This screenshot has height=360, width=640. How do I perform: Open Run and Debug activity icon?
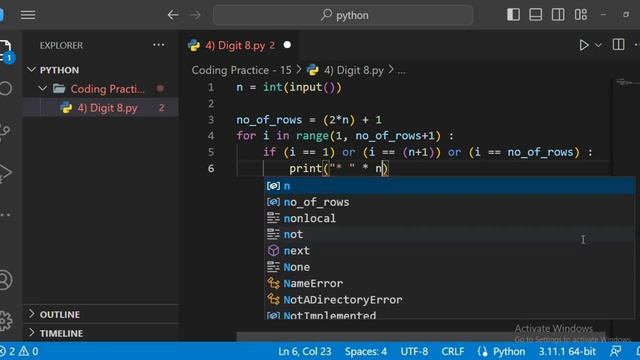pos(5,173)
